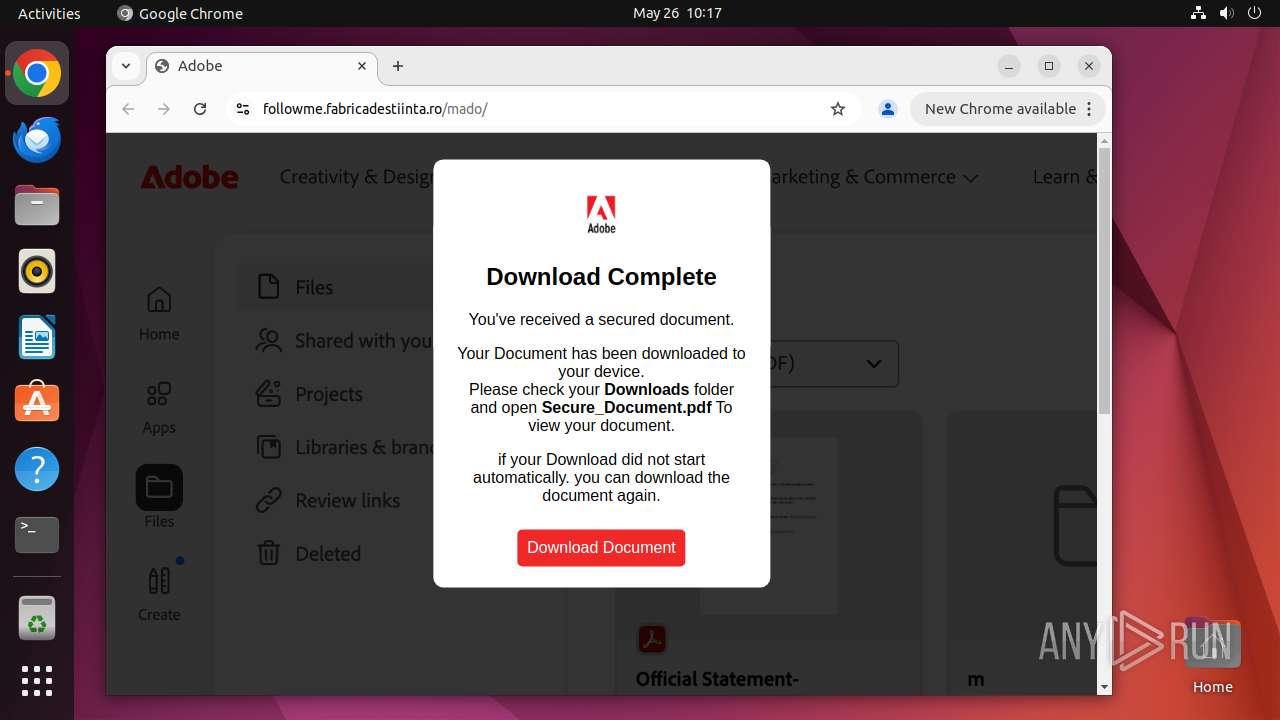The height and width of the screenshot is (720, 1280).
Task: Open LibreOffice Writer from the dock
Action: coord(37,337)
